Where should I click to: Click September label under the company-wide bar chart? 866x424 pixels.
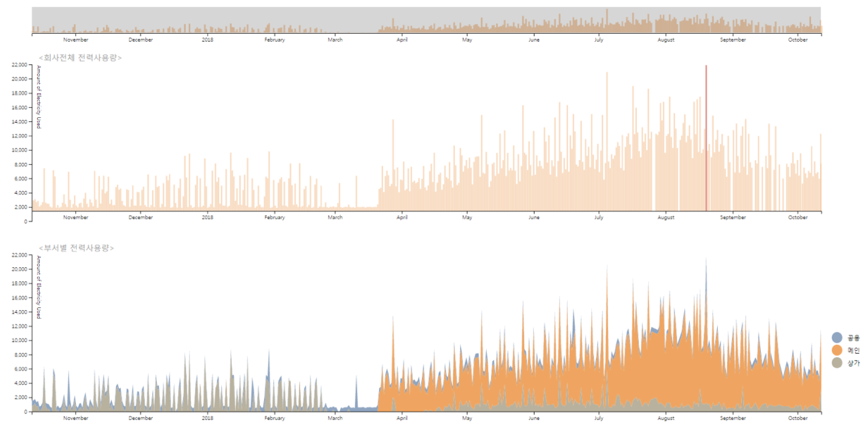click(733, 218)
